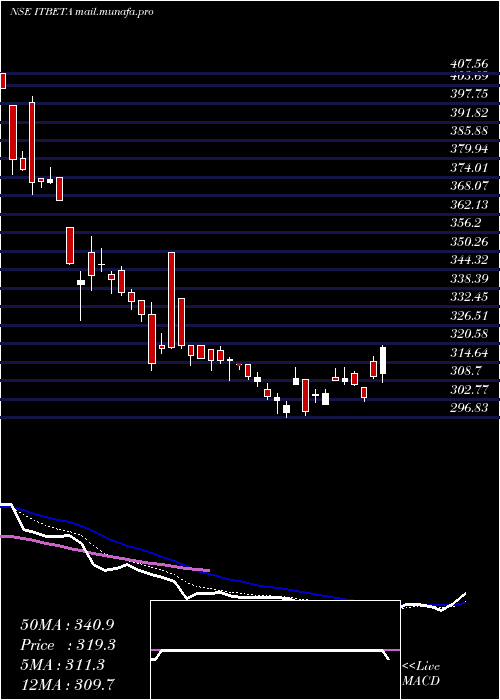Click the 302.77 price level label
Screen dimensions: 500x700
point(469,389)
